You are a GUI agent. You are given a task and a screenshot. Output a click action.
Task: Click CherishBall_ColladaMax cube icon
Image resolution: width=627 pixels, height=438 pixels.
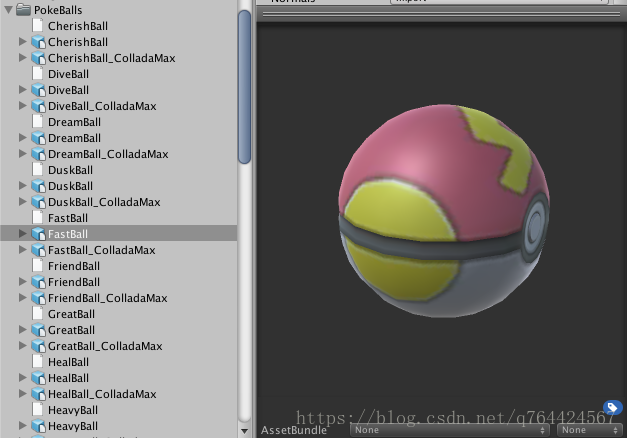38,58
